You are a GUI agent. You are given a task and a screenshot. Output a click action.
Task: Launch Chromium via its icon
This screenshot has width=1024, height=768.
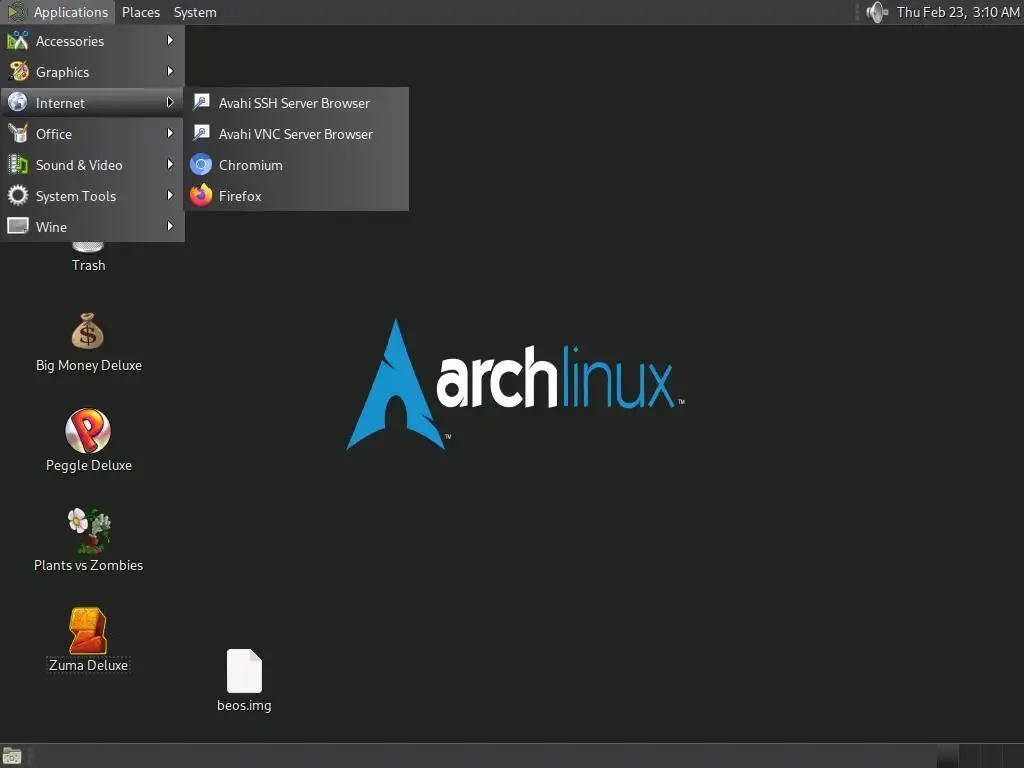coord(201,165)
